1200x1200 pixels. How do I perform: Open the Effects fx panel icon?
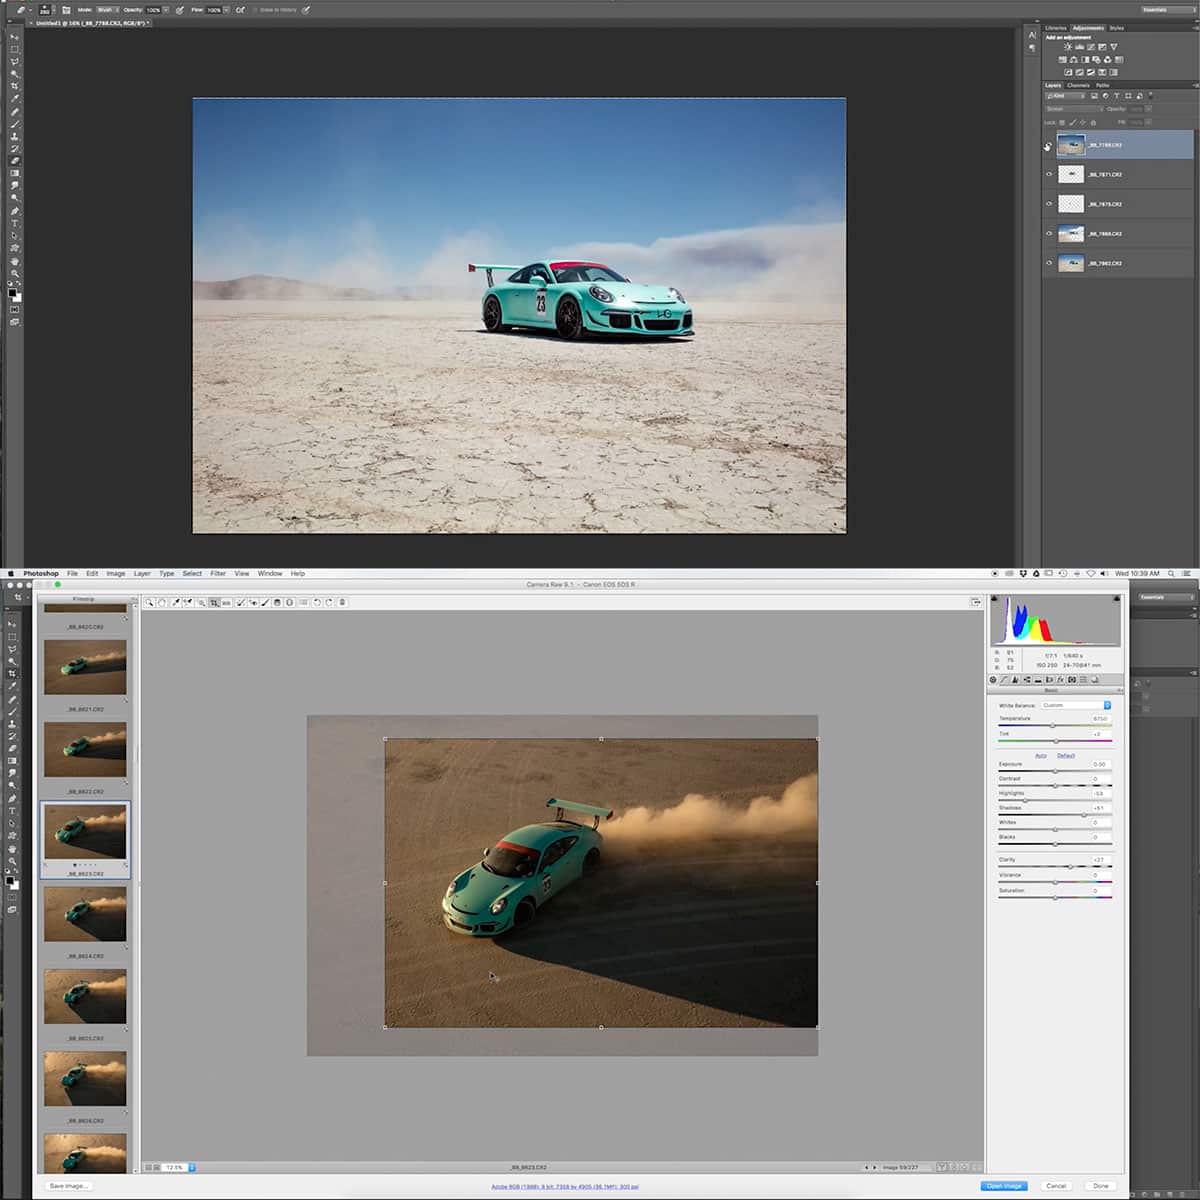pos(1060,680)
